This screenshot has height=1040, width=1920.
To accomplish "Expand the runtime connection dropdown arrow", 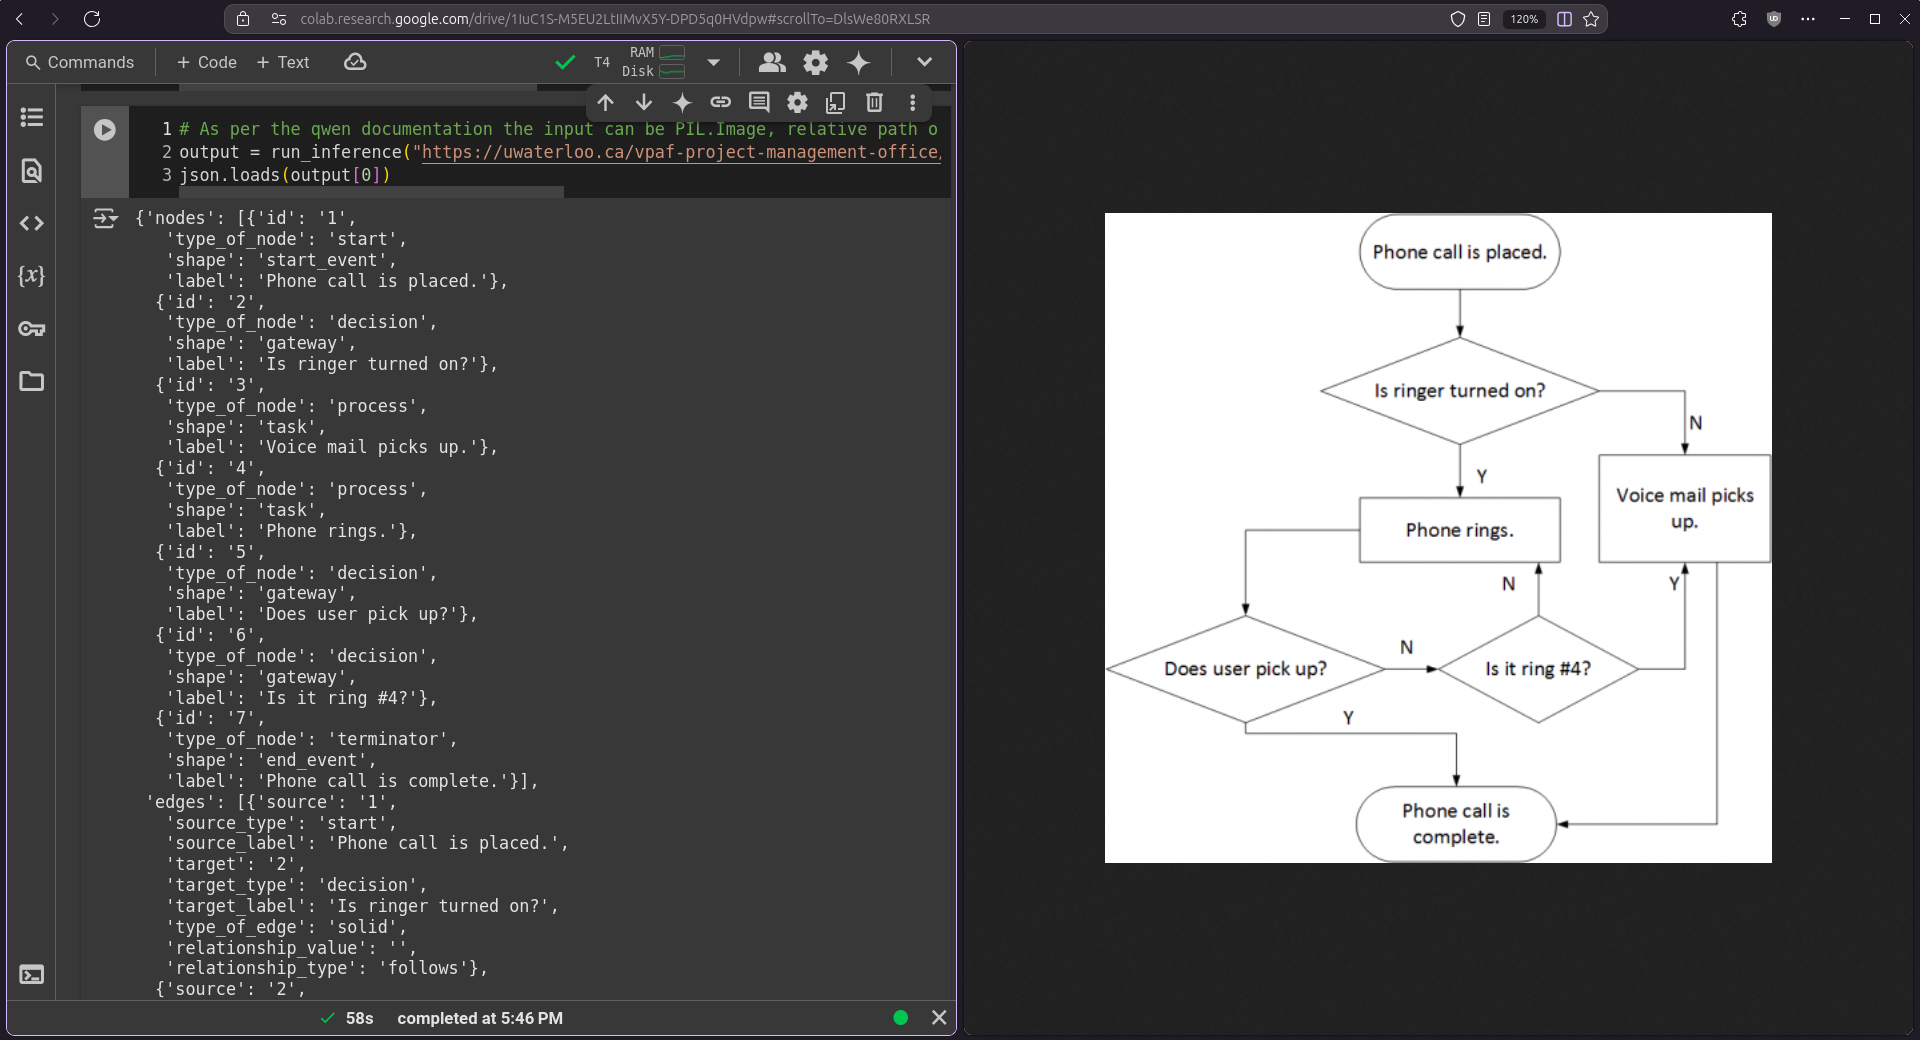I will [713, 62].
